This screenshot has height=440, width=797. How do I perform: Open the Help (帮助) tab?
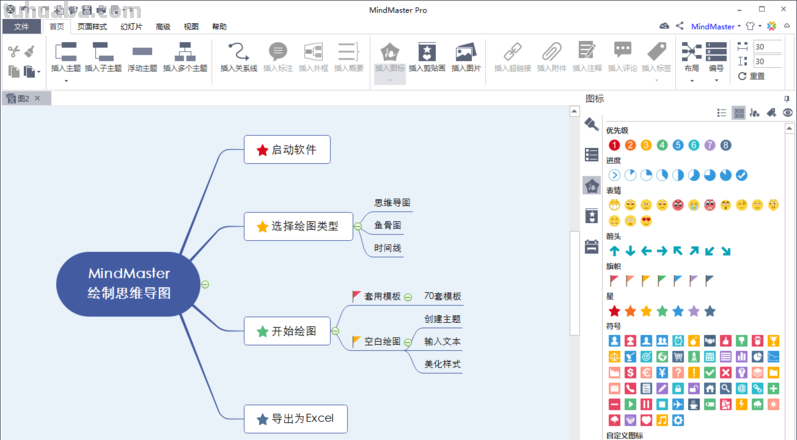point(219,26)
